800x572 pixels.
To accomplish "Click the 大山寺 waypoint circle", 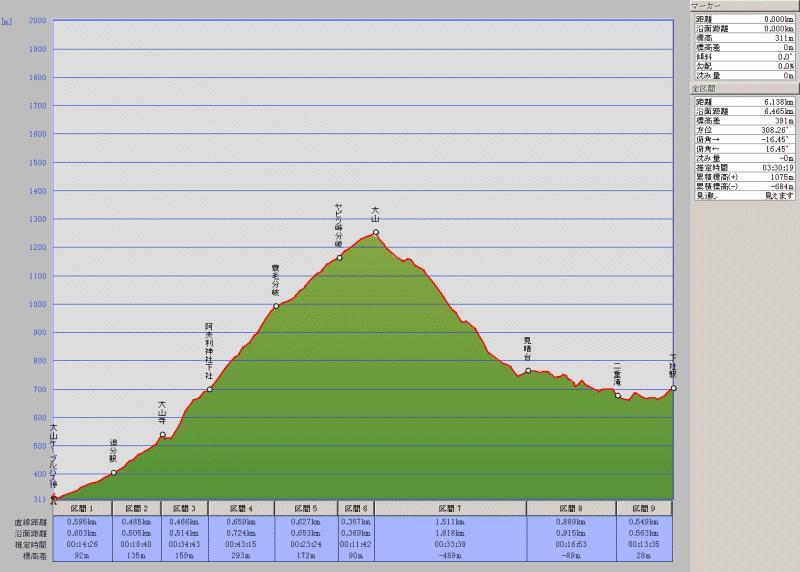I will point(163,435).
